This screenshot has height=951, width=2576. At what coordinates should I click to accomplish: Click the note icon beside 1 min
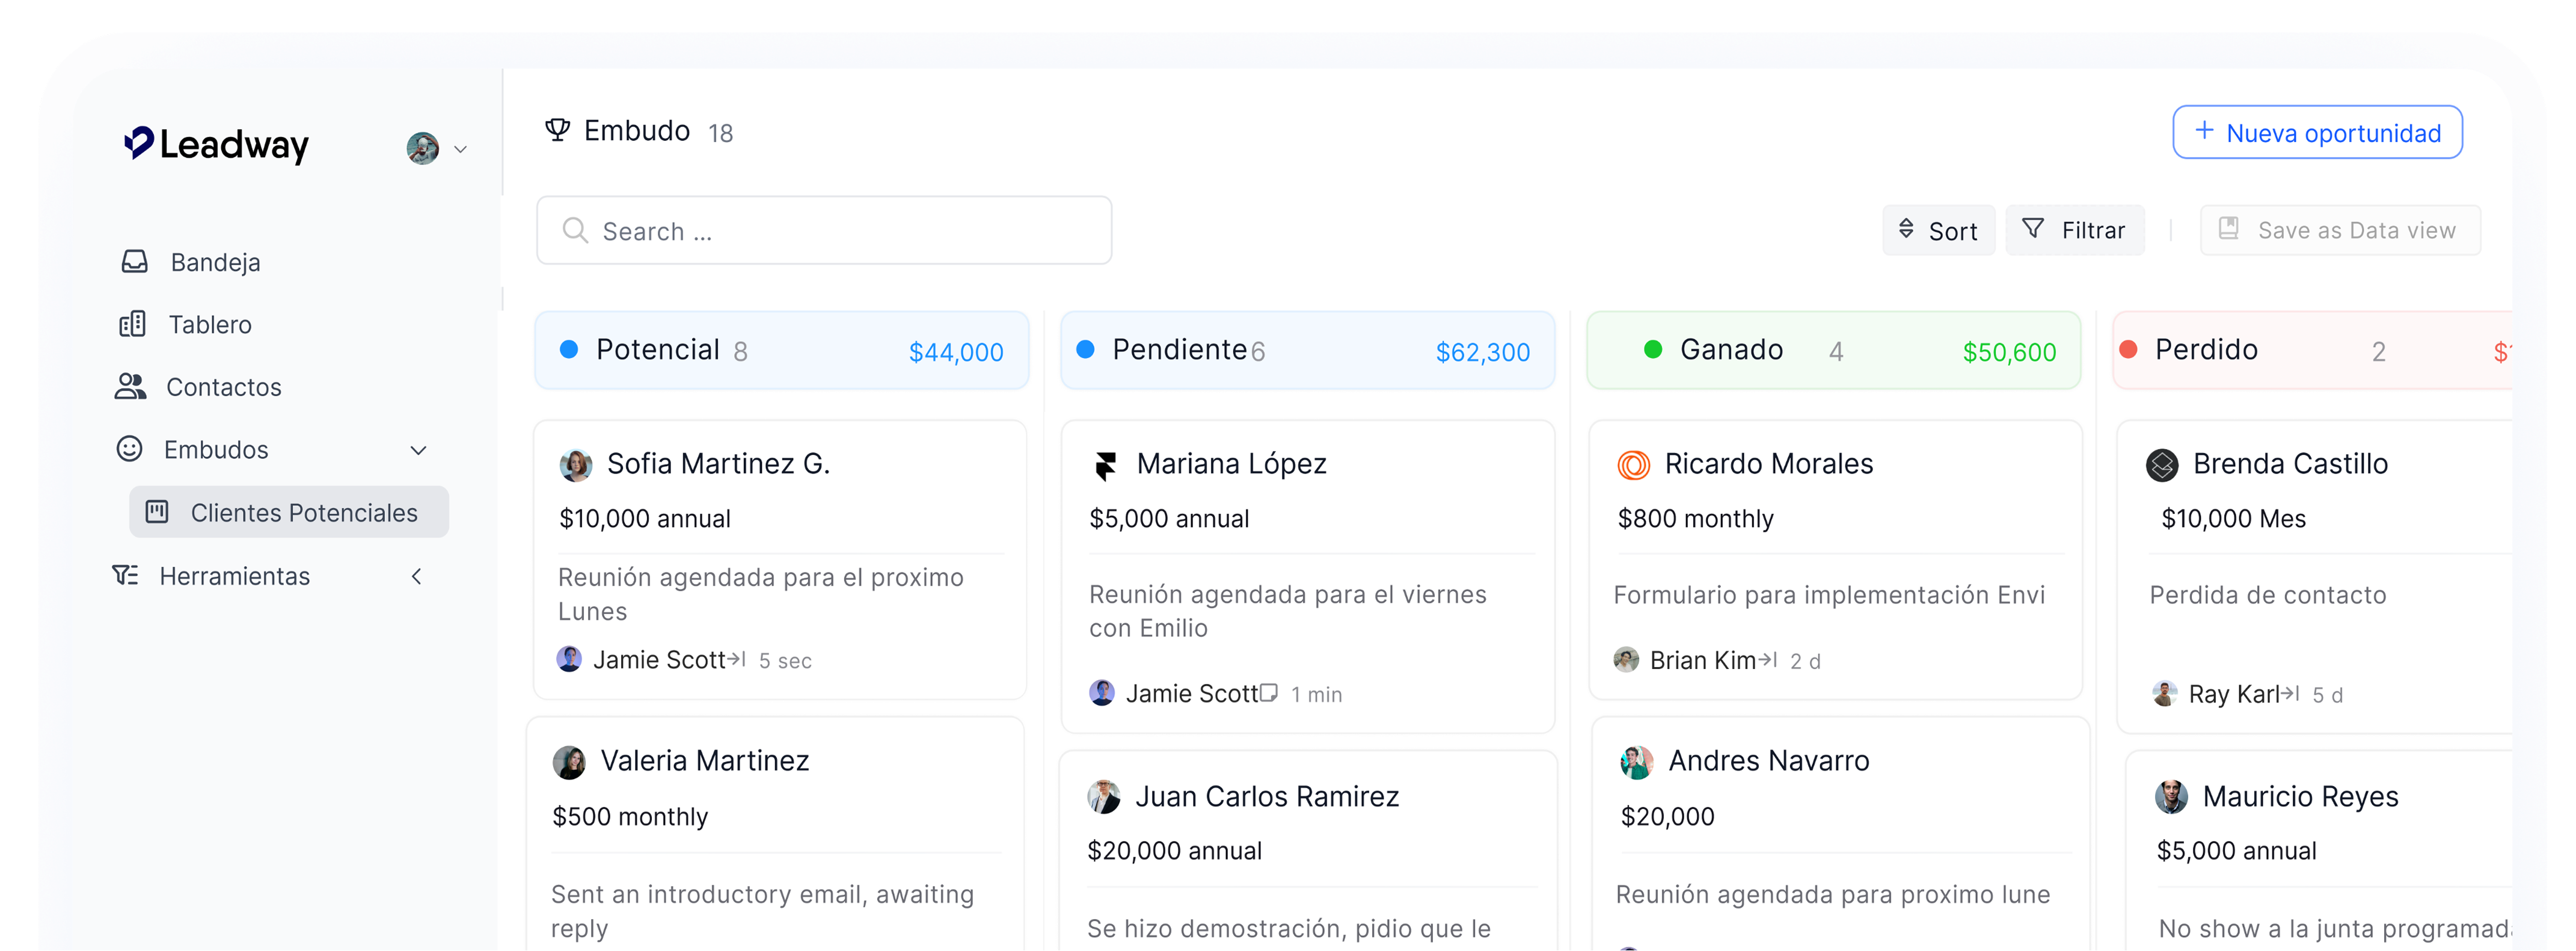click(1268, 693)
